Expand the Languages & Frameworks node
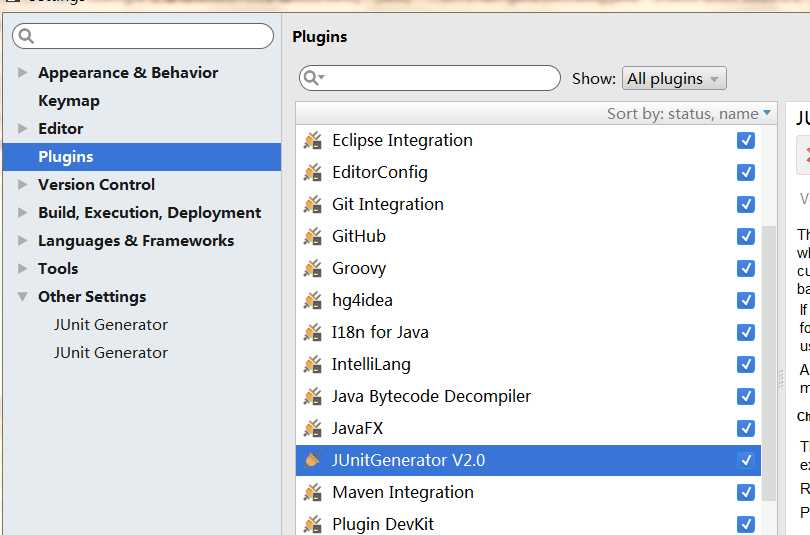This screenshot has height=535, width=810. (22, 240)
